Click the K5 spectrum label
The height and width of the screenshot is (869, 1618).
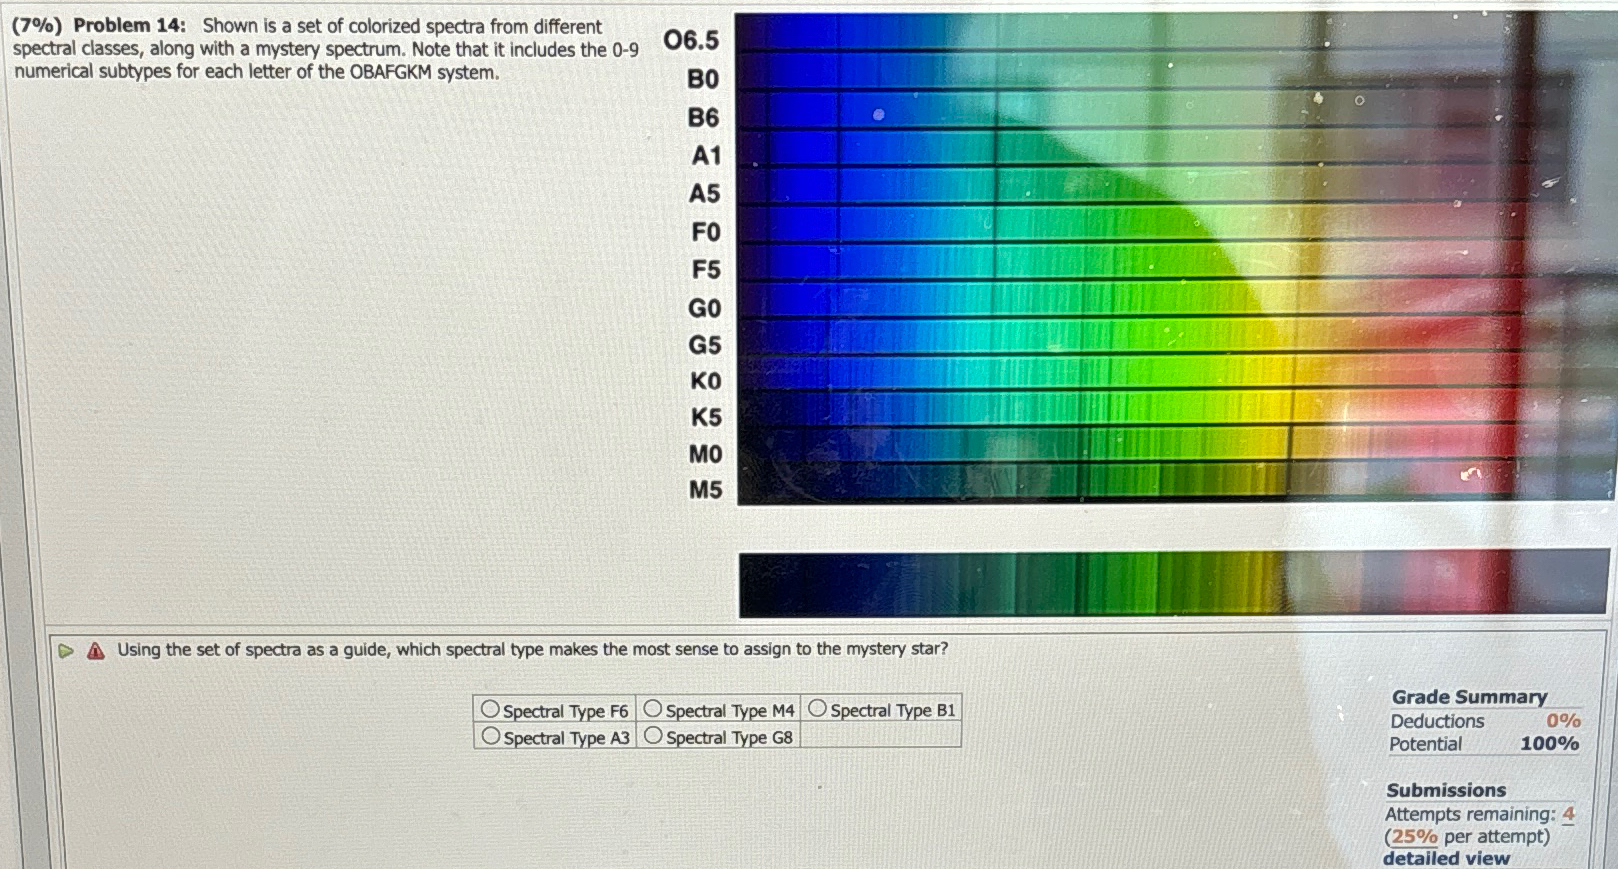[706, 417]
